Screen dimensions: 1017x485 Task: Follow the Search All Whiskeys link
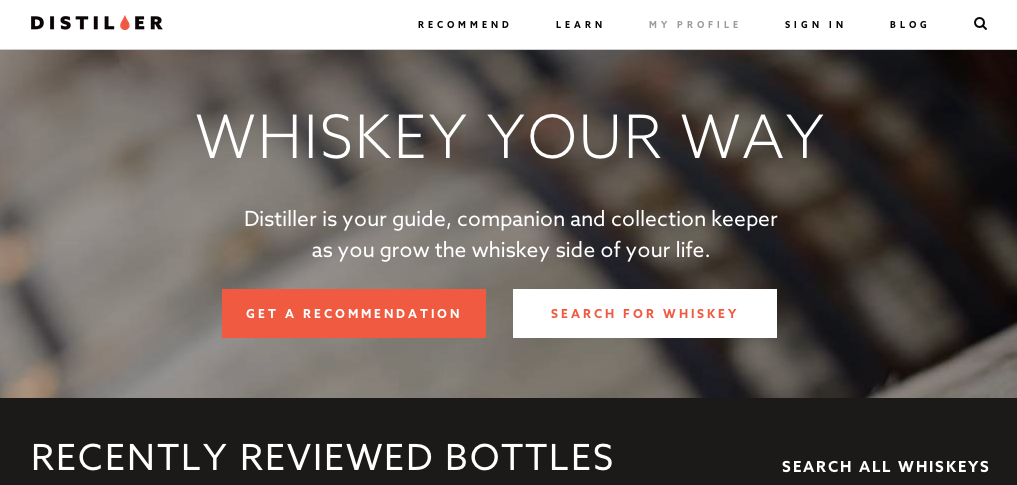pos(885,466)
